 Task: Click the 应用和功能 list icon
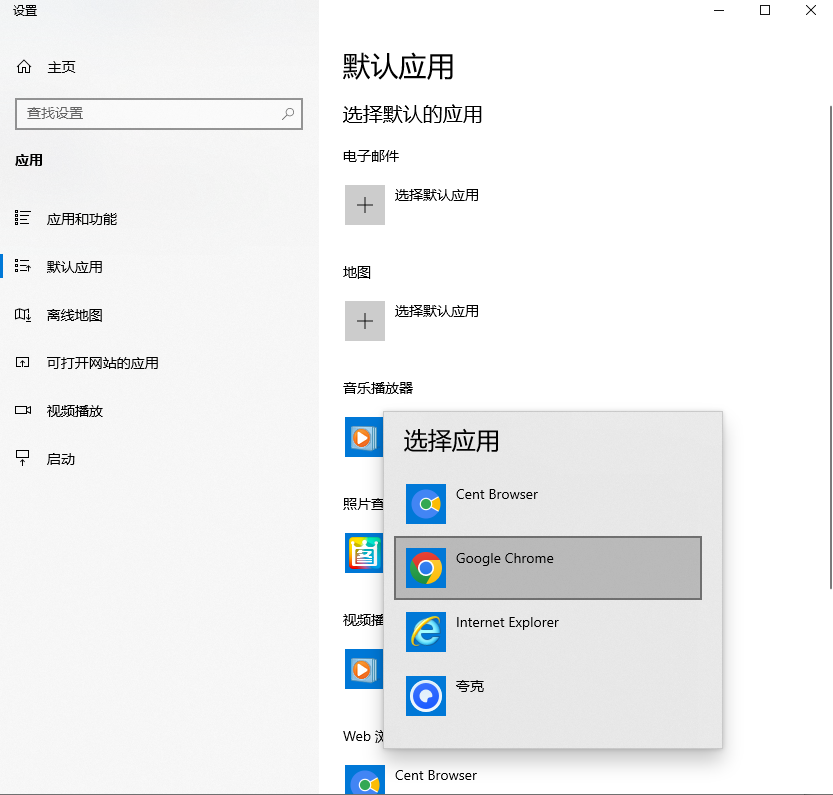click(22, 218)
